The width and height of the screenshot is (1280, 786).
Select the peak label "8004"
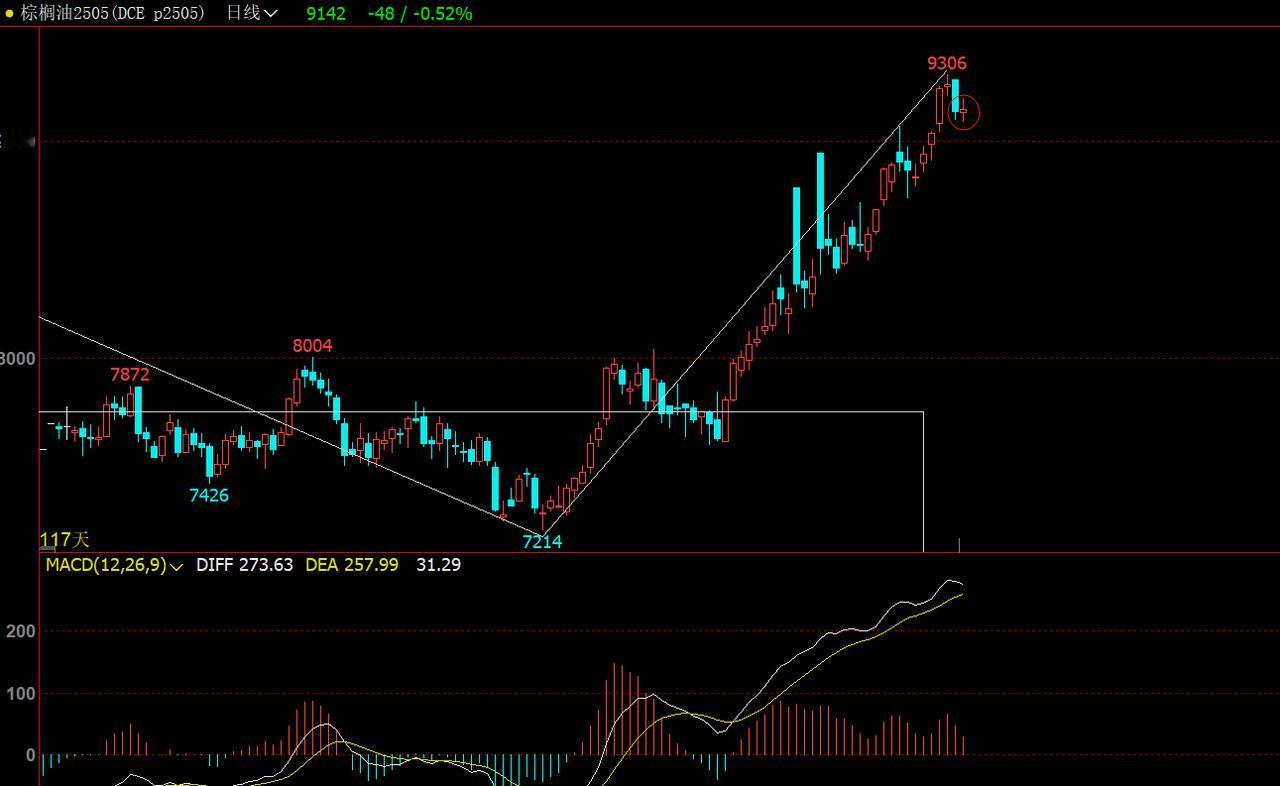(x=312, y=346)
